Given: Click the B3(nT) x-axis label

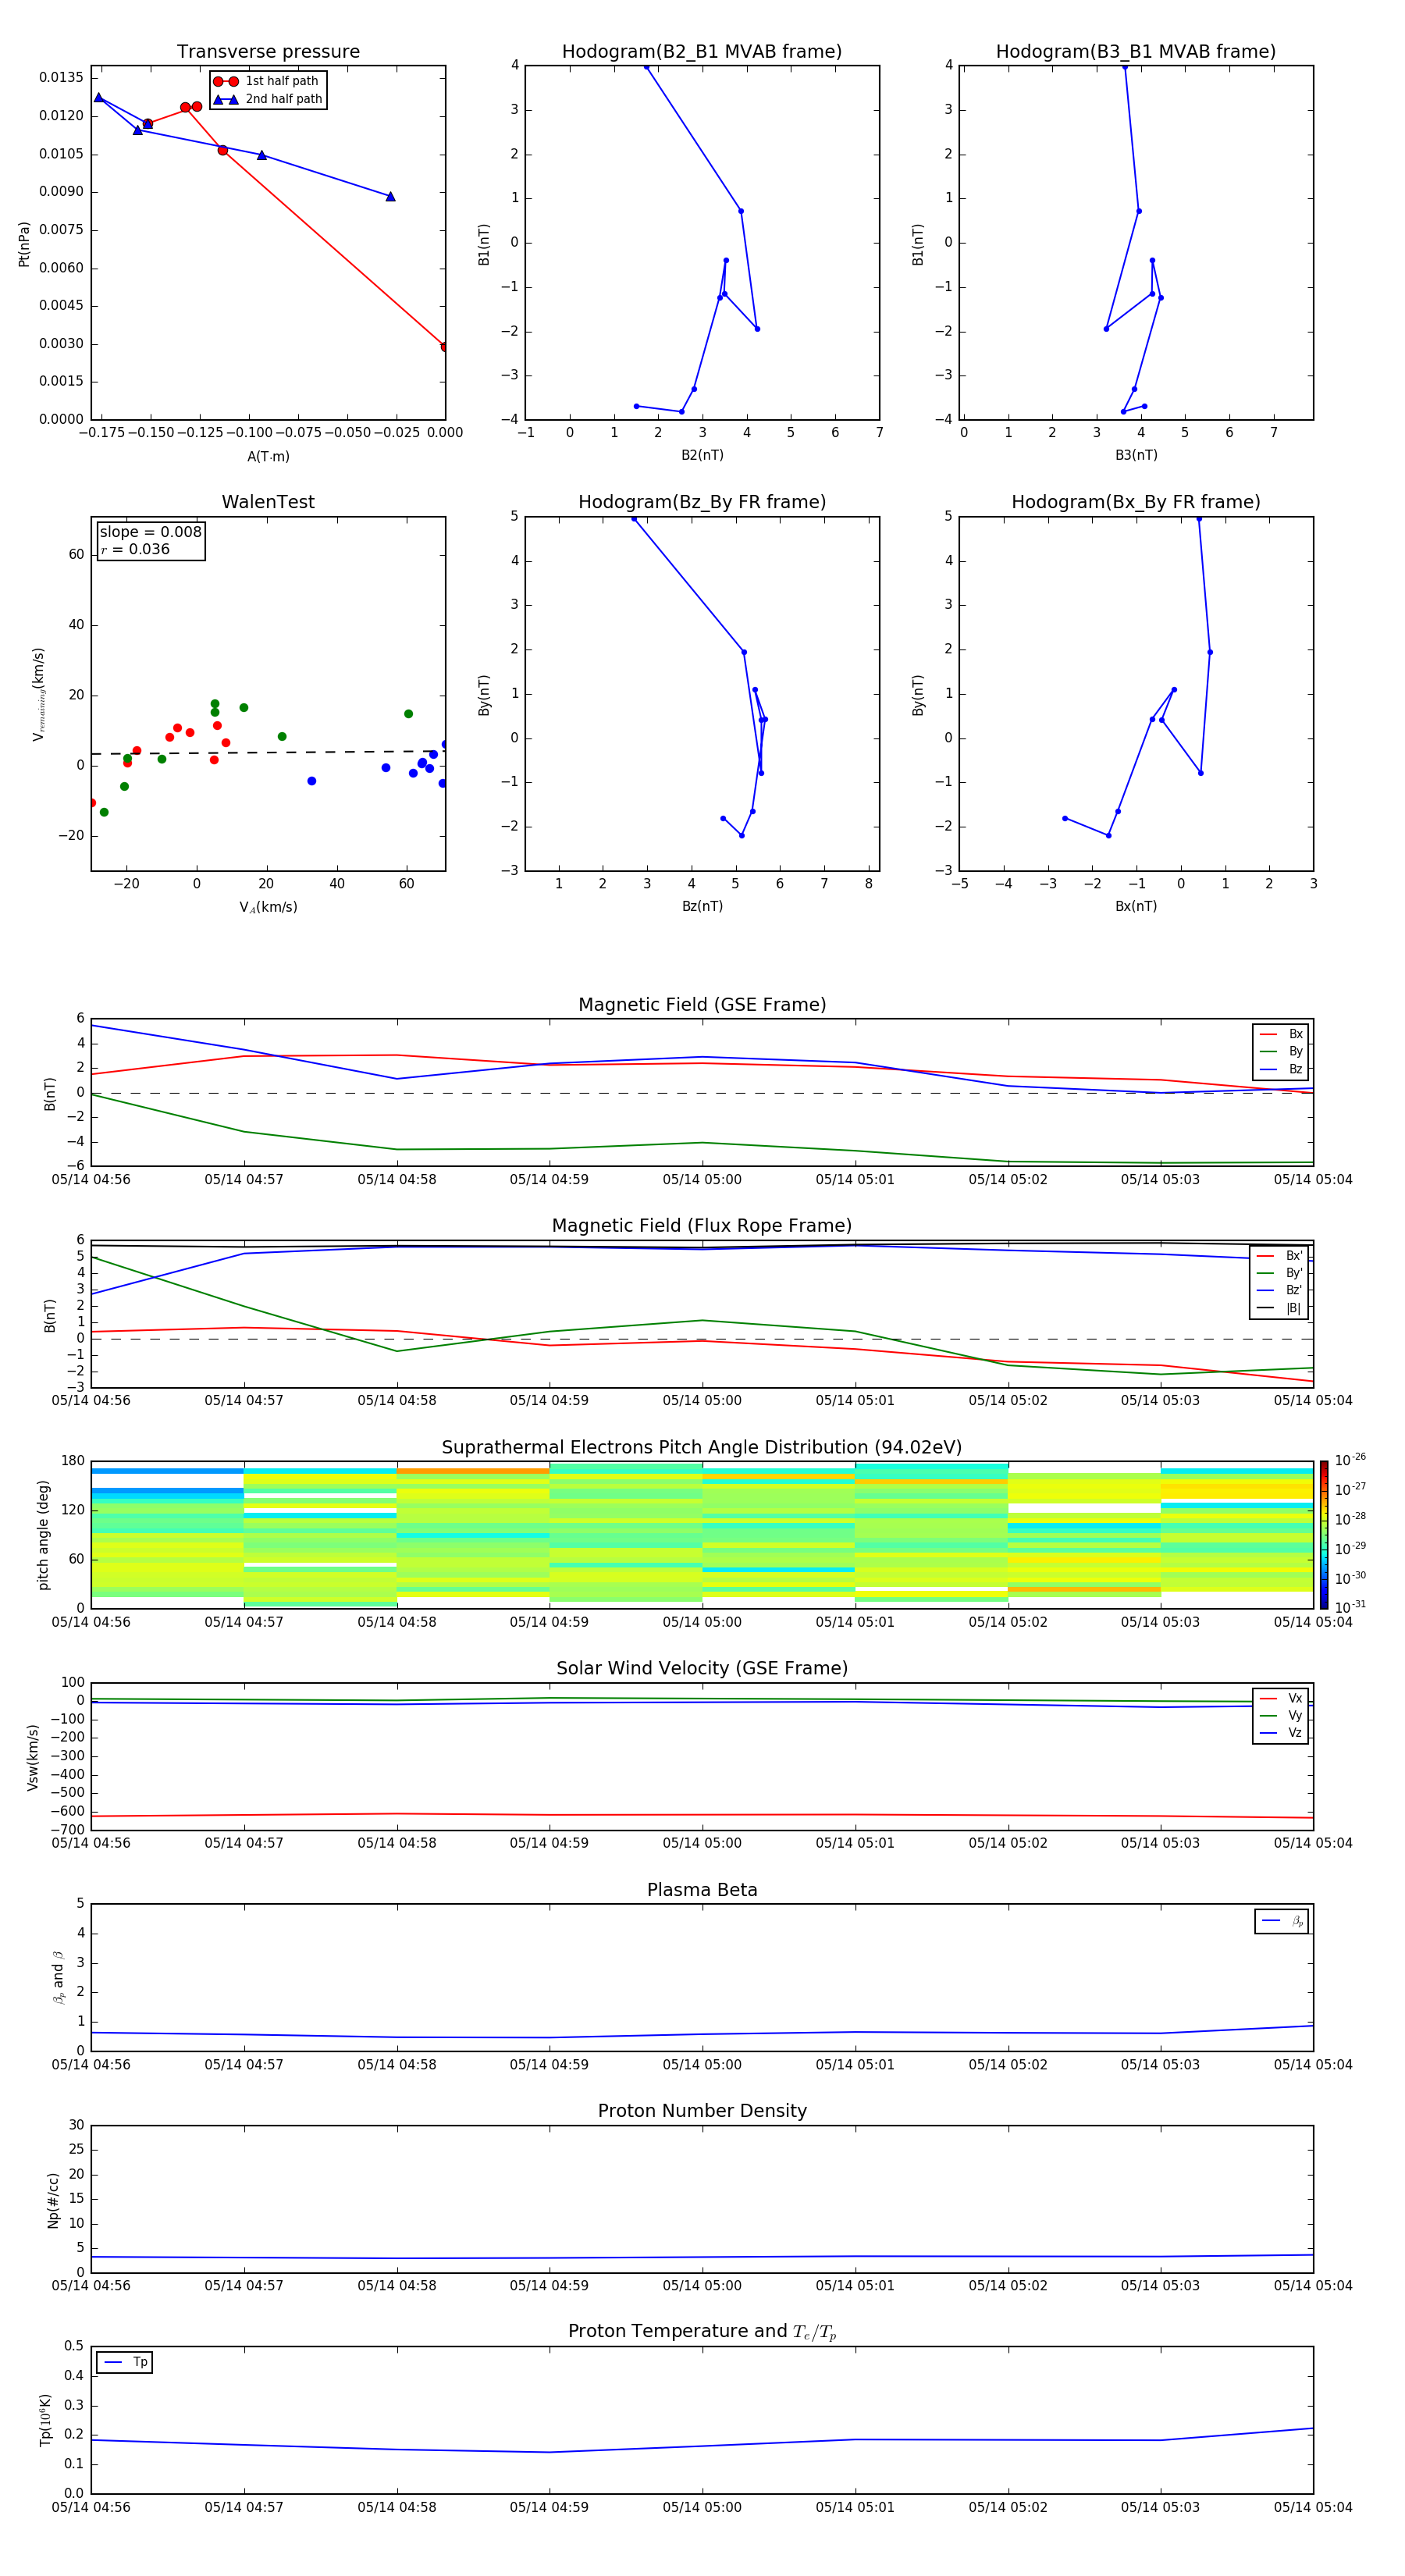Looking at the screenshot, I should (x=1136, y=455).
